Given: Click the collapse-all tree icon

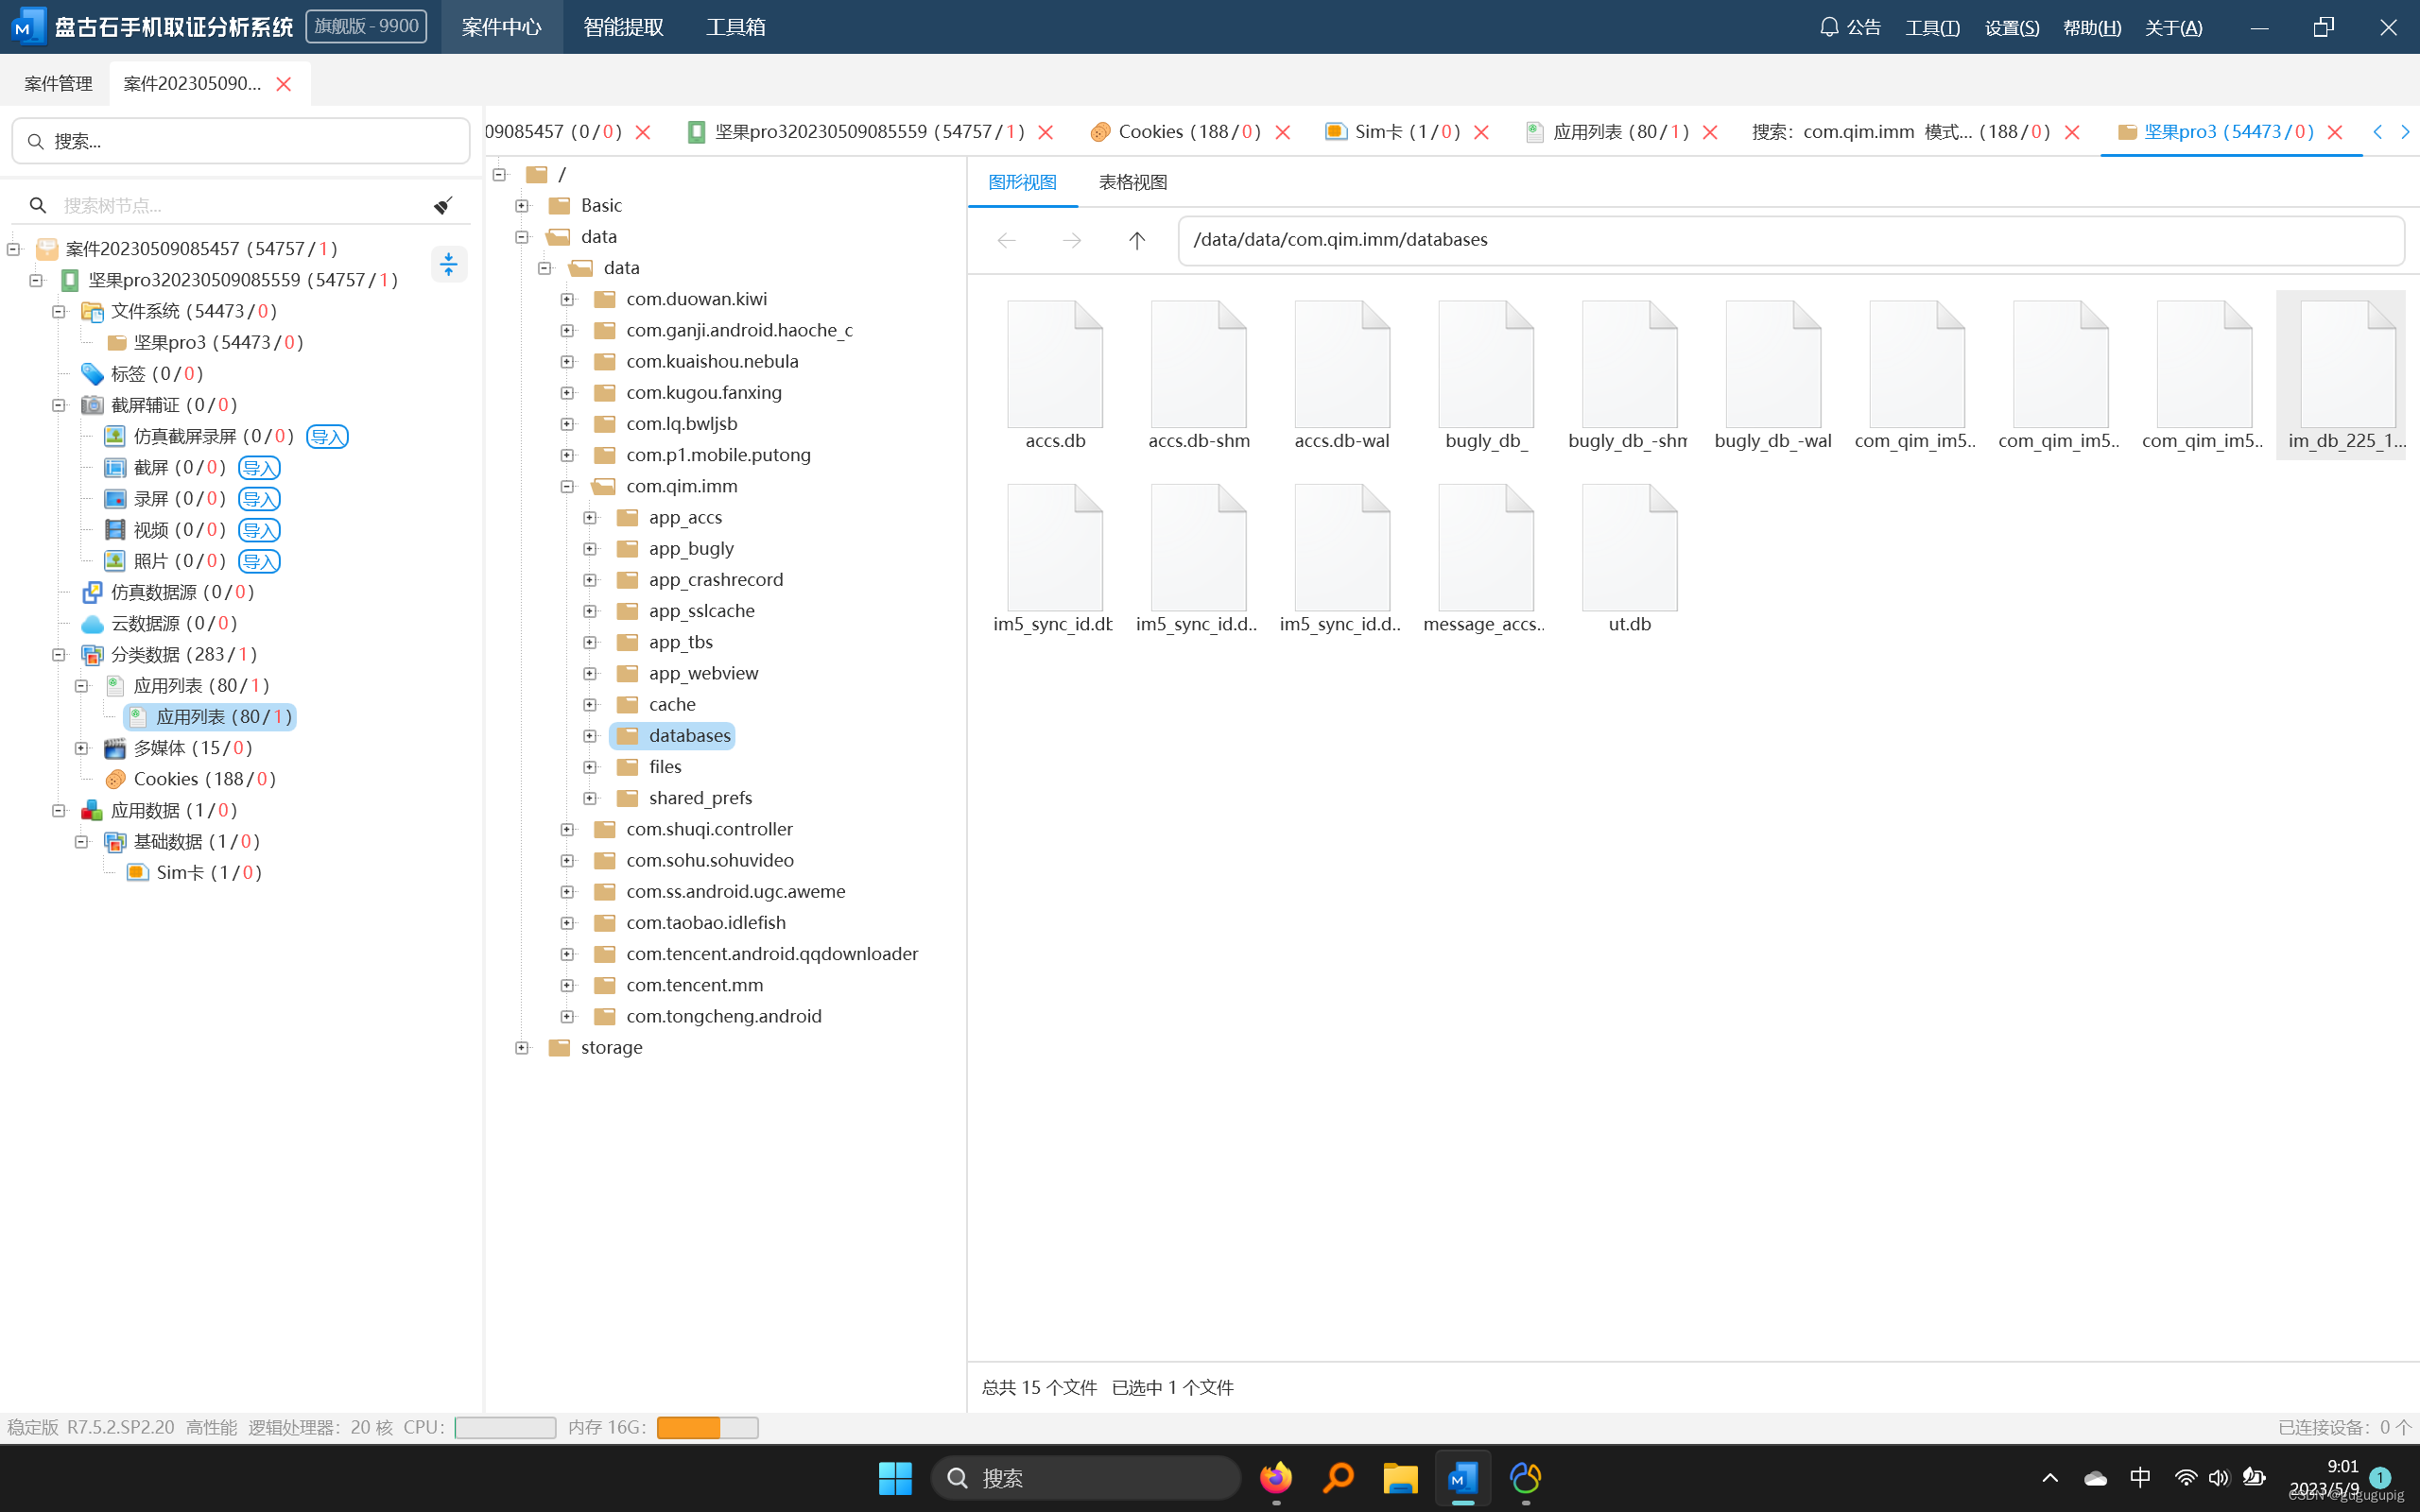Looking at the screenshot, I should tap(449, 264).
